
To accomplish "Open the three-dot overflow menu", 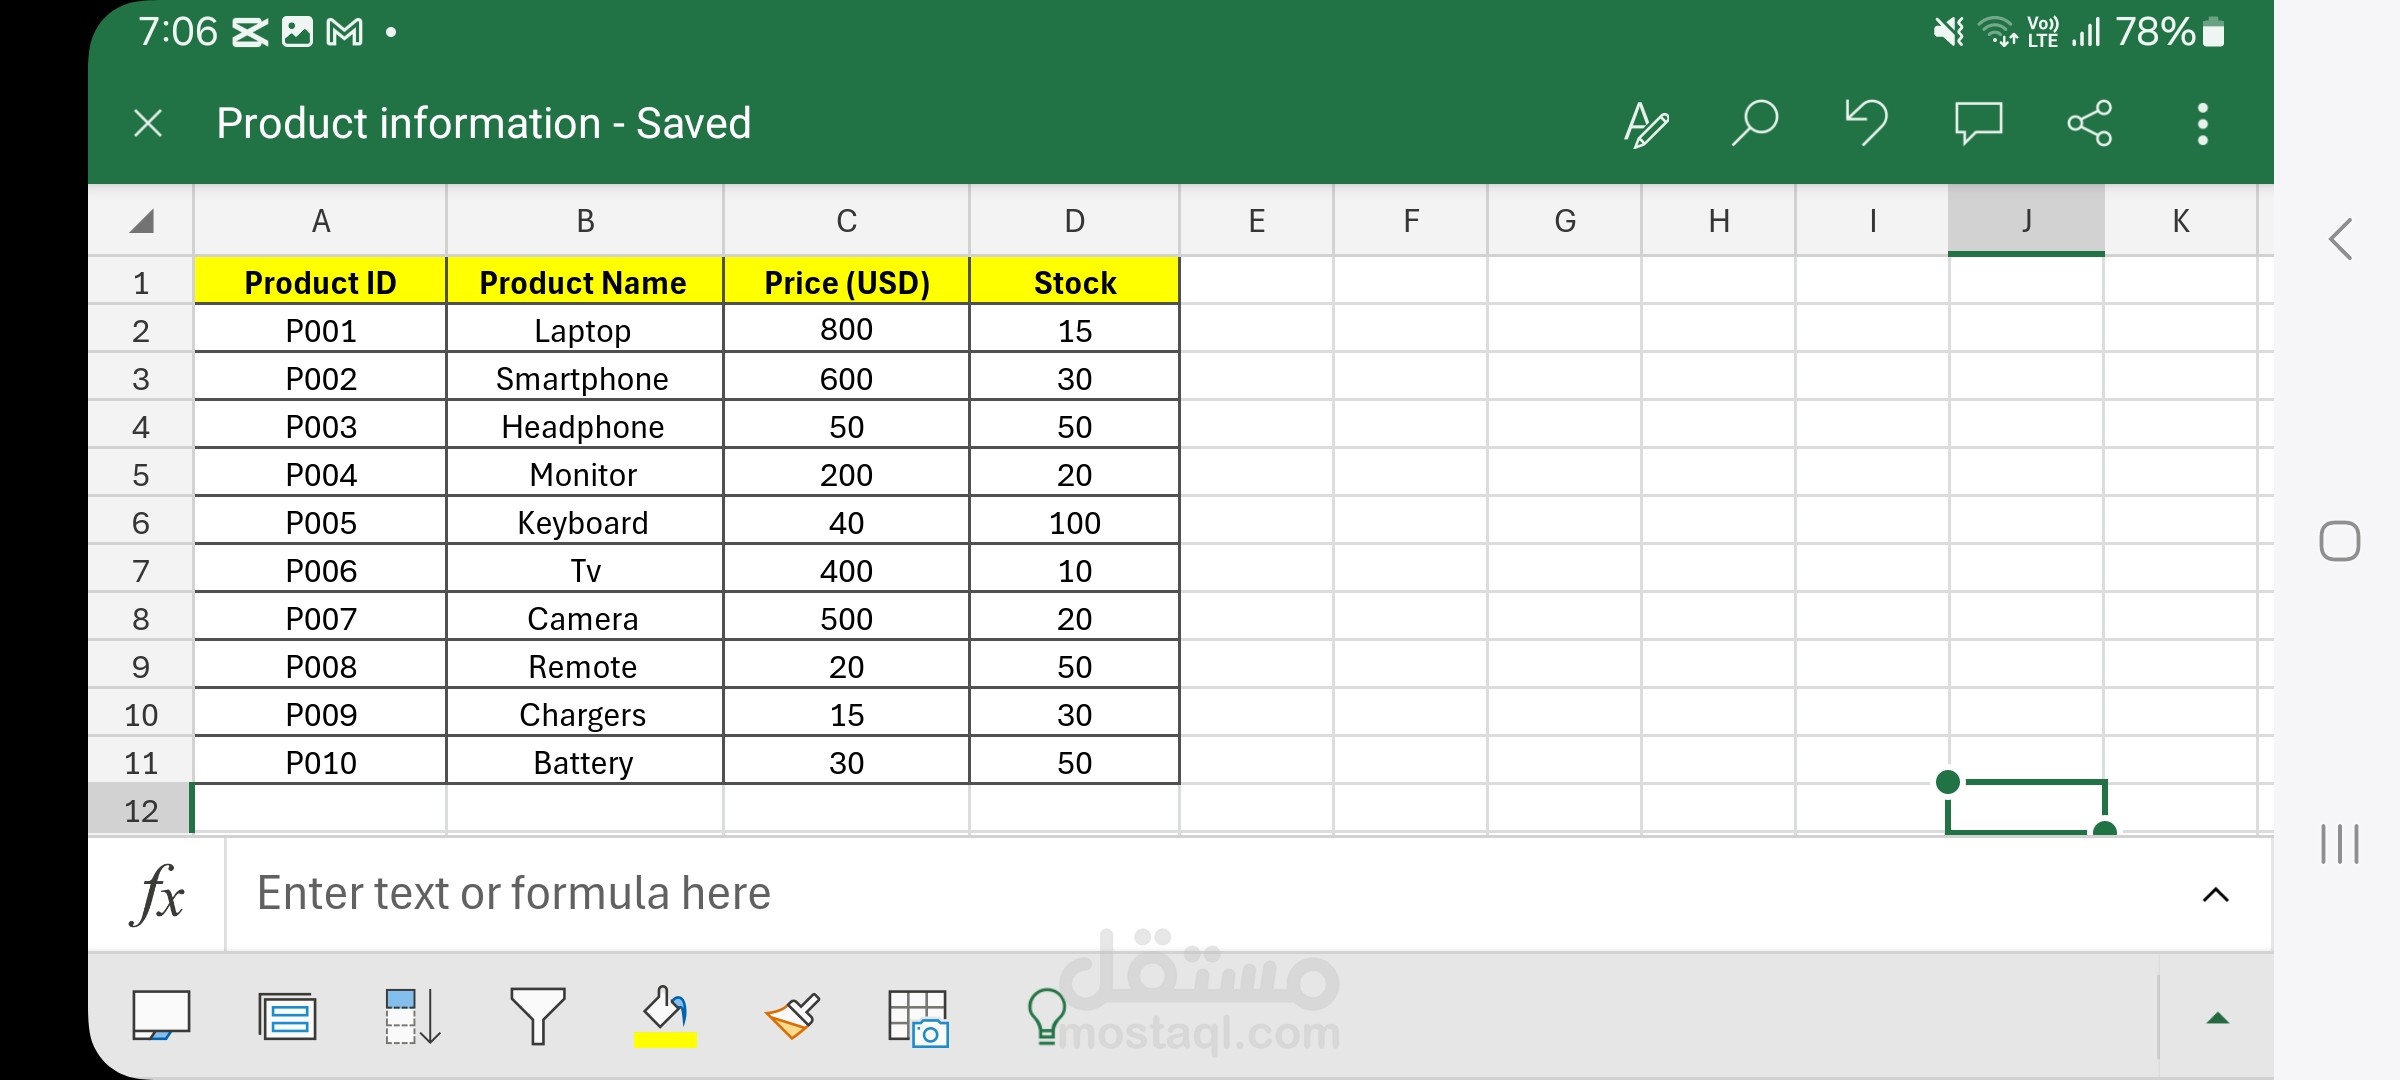I will (2202, 124).
